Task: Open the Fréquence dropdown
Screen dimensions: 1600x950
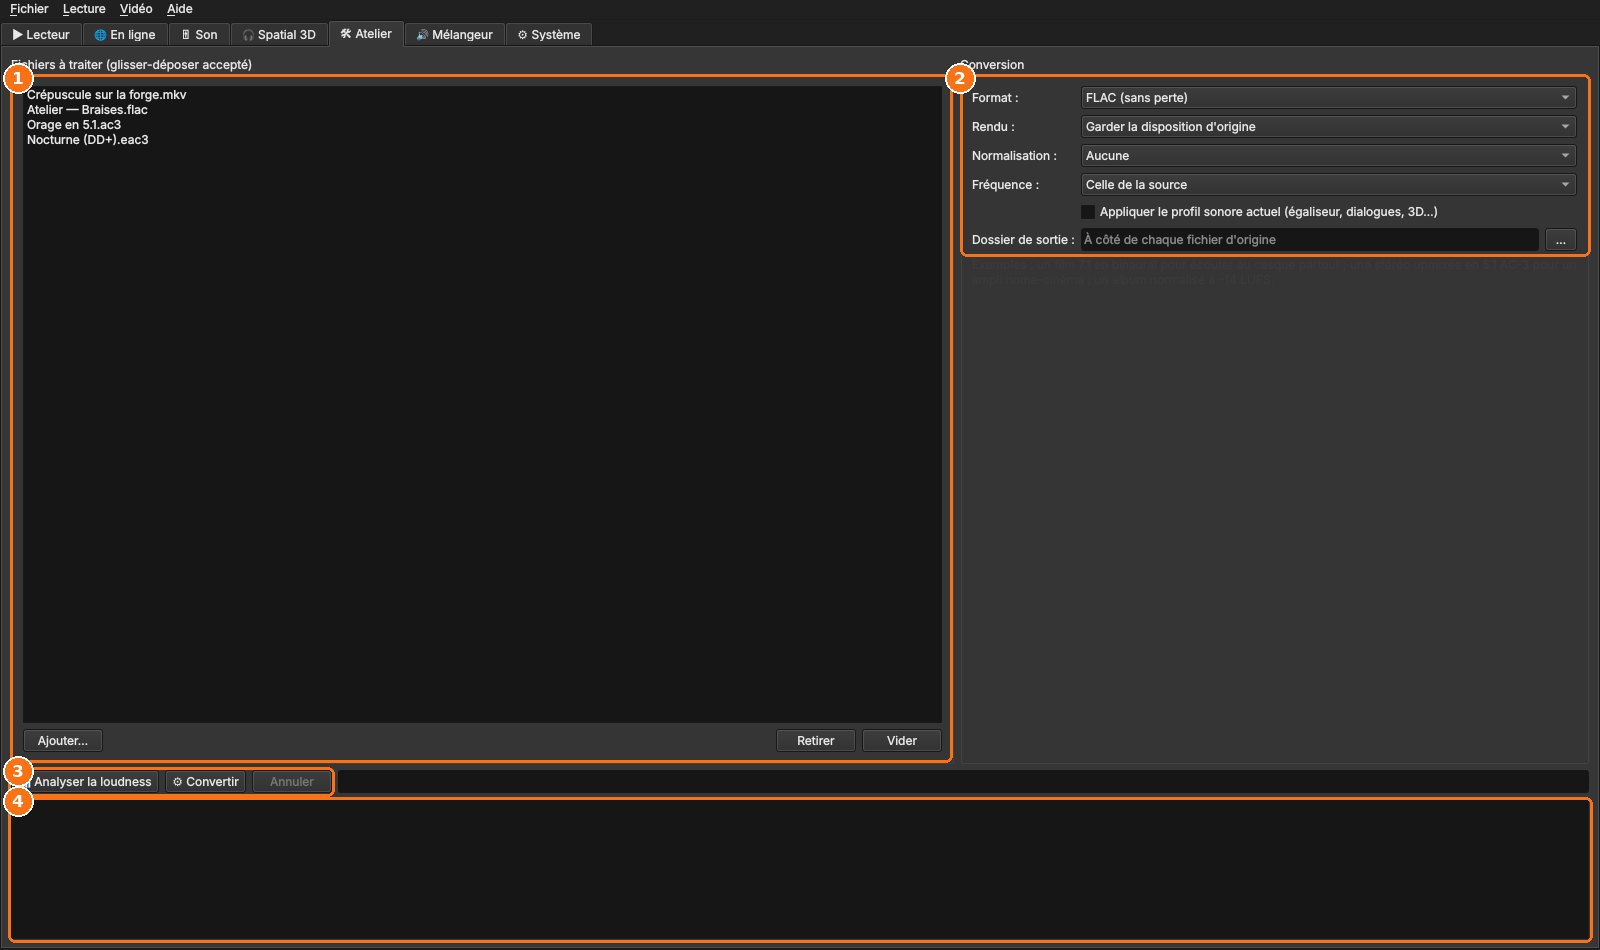Action: pyautogui.click(x=1328, y=185)
